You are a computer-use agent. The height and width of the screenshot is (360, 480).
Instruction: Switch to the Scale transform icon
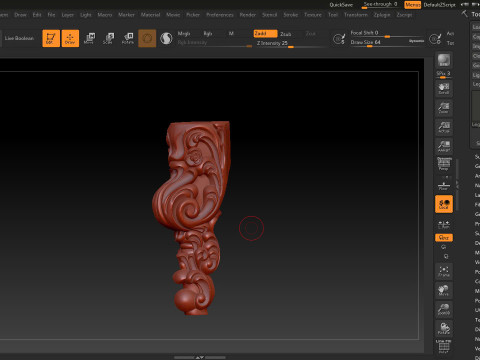108,38
